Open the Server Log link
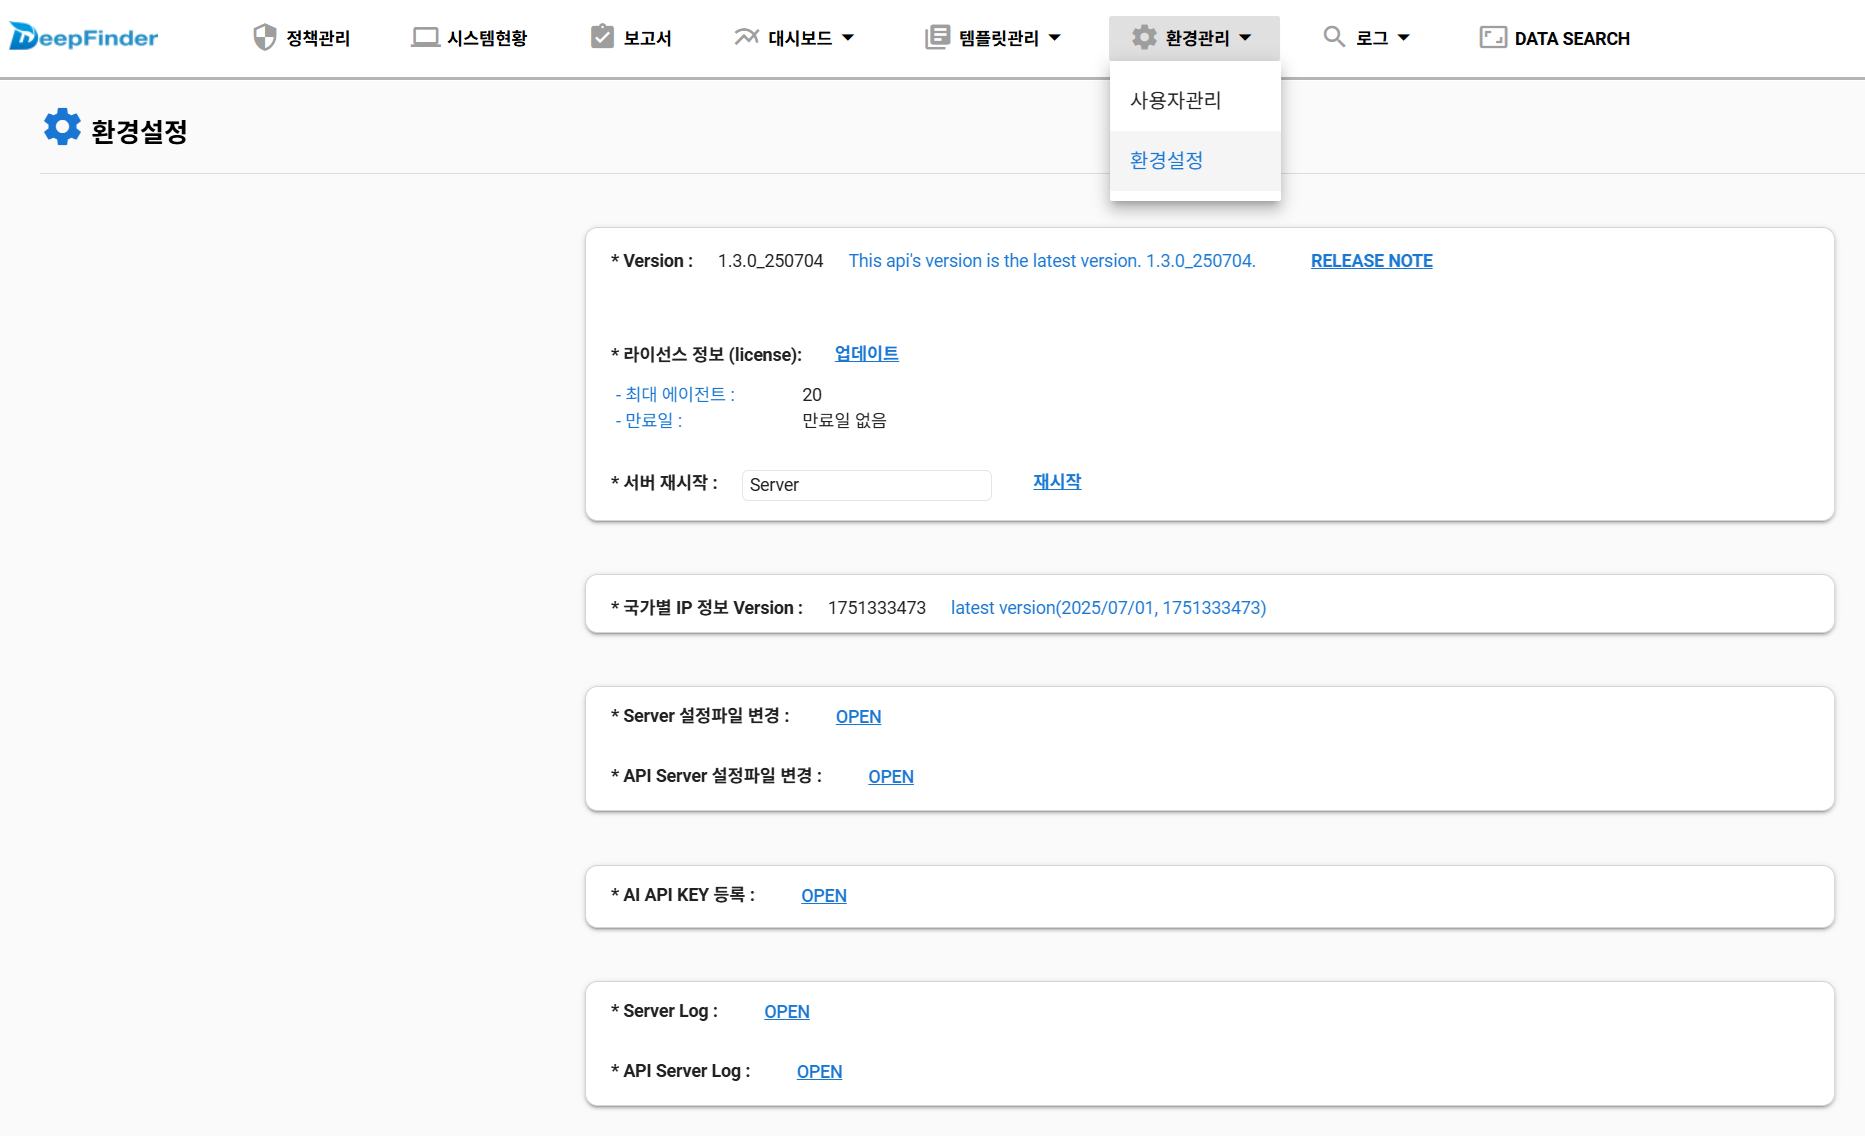Image resolution: width=1865 pixels, height=1136 pixels. coord(787,1012)
